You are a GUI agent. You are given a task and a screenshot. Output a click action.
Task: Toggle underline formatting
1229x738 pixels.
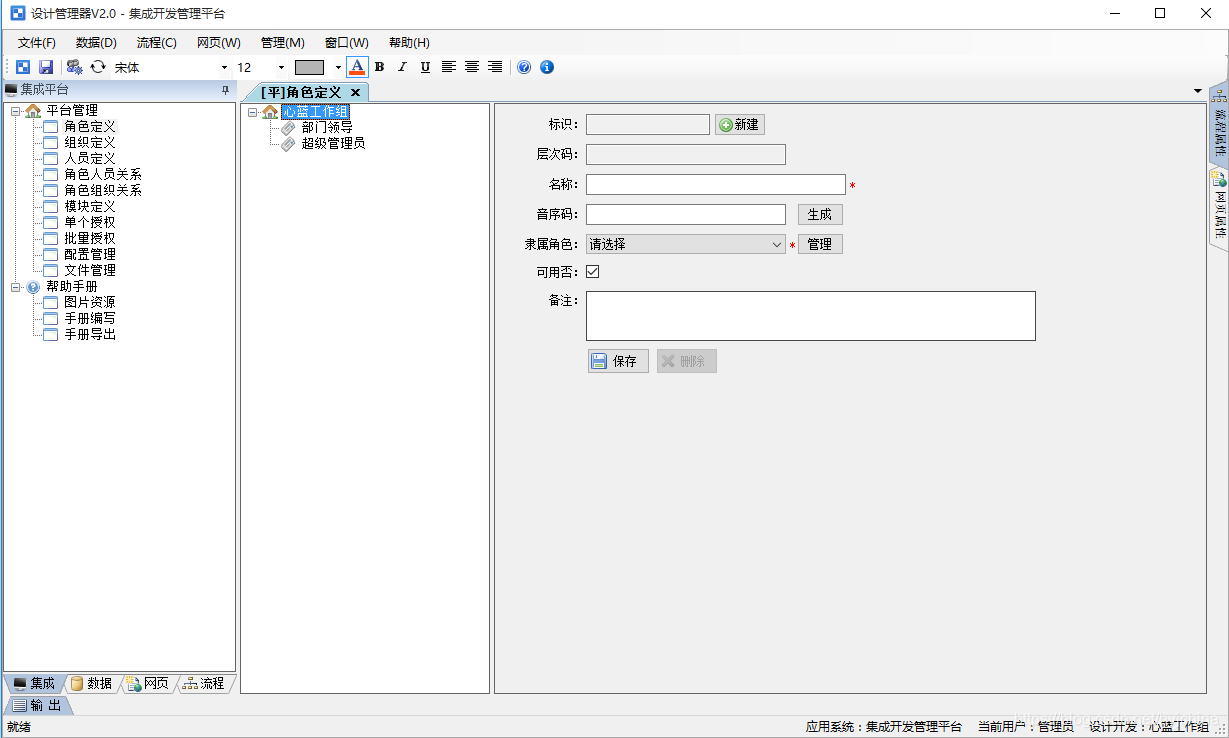click(x=425, y=67)
